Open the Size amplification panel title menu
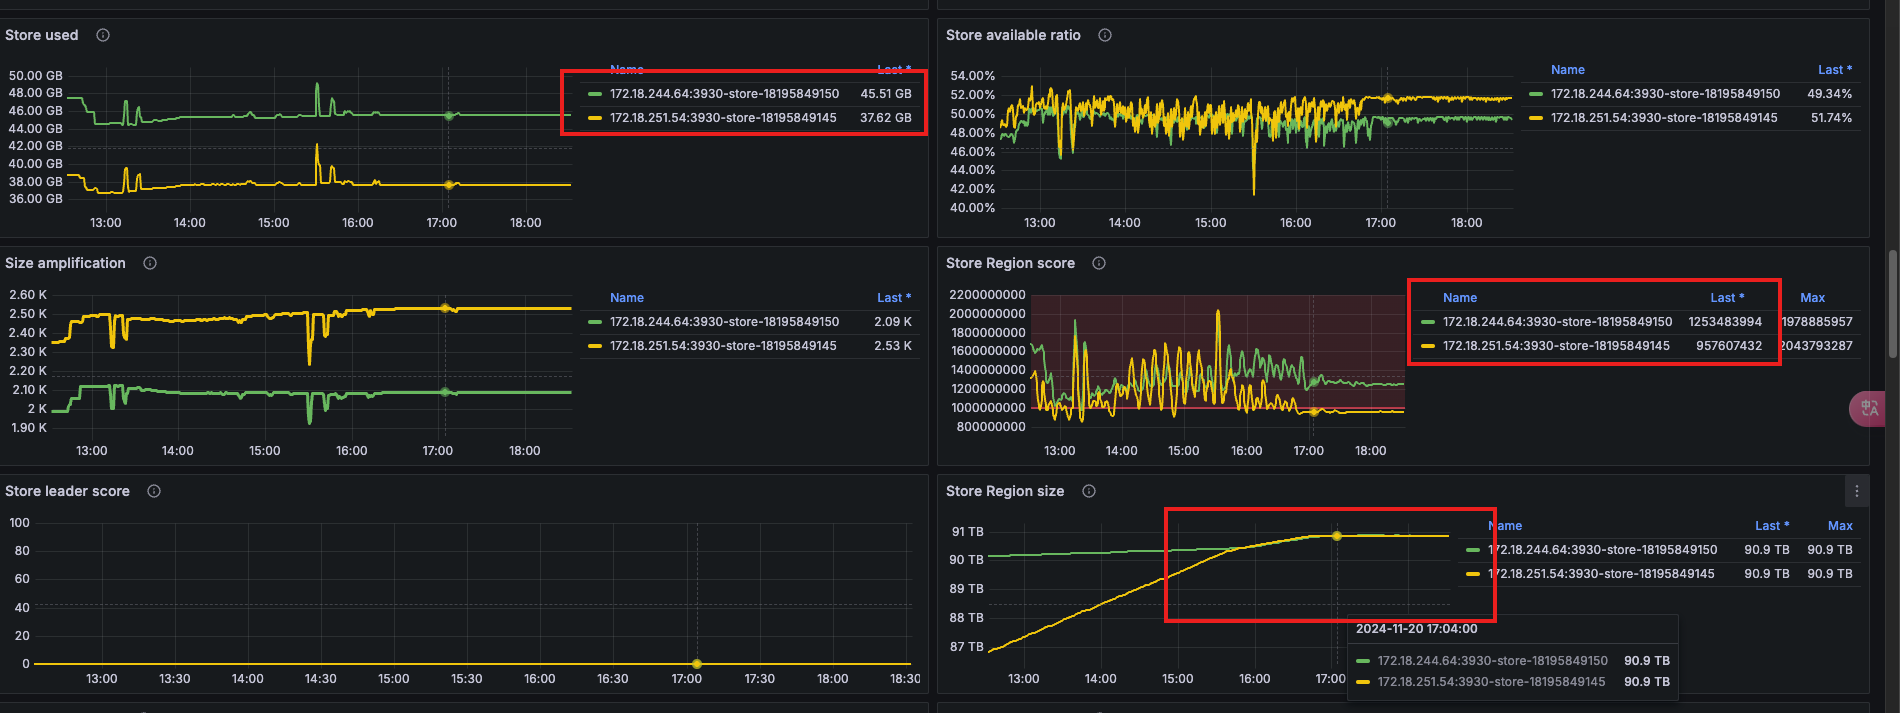This screenshot has height=713, width=1900. 65,263
